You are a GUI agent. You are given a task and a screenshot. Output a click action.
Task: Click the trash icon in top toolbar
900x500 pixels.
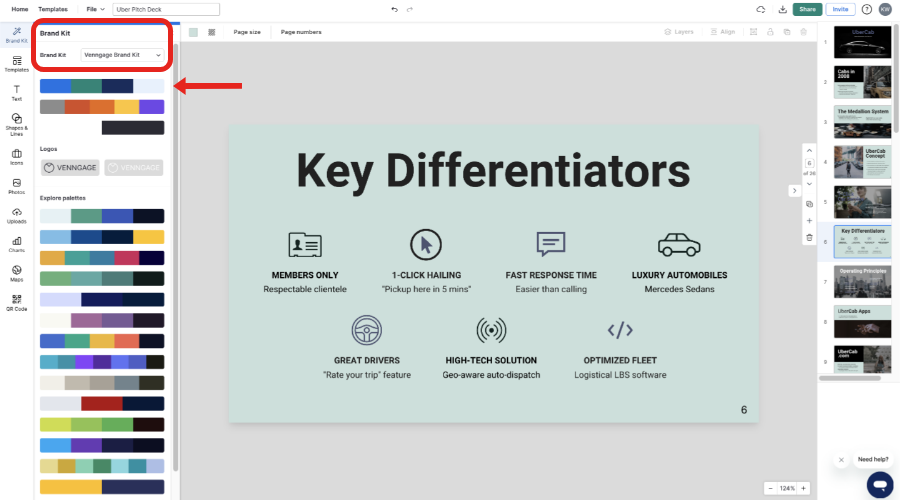tap(804, 32)
